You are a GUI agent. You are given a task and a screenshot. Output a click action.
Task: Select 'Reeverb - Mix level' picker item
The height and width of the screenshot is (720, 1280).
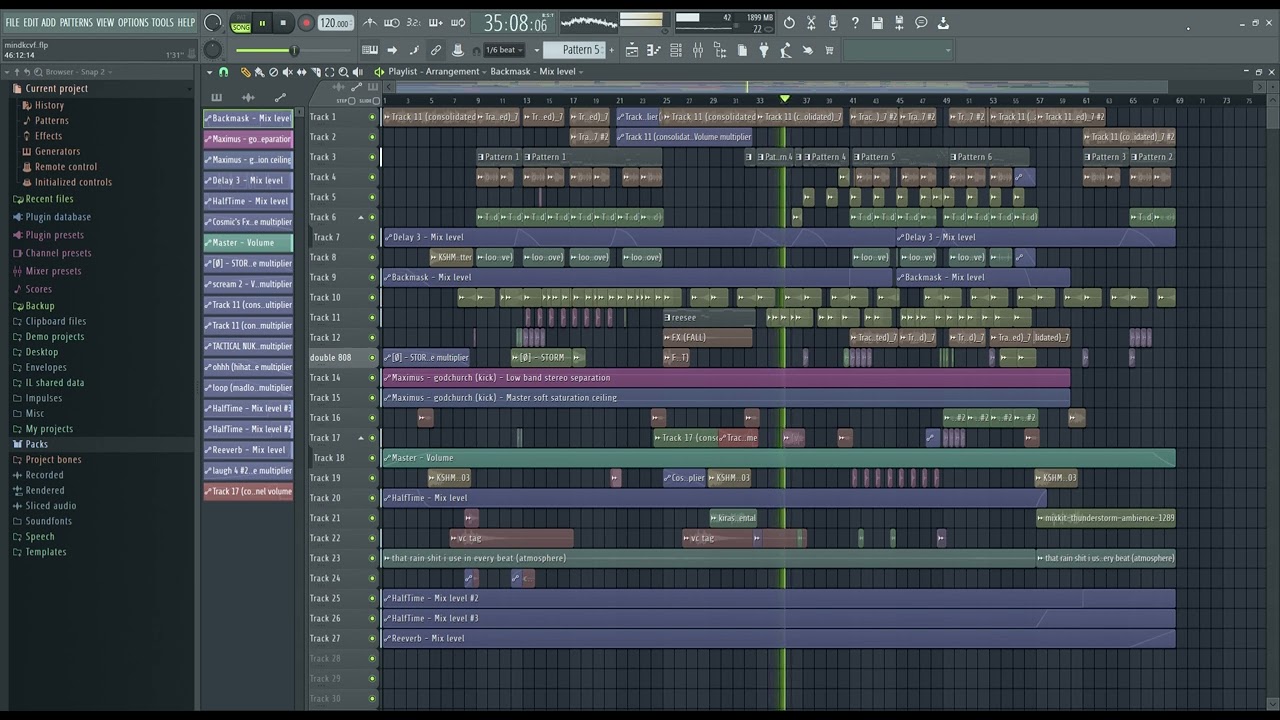coord(248,450)
